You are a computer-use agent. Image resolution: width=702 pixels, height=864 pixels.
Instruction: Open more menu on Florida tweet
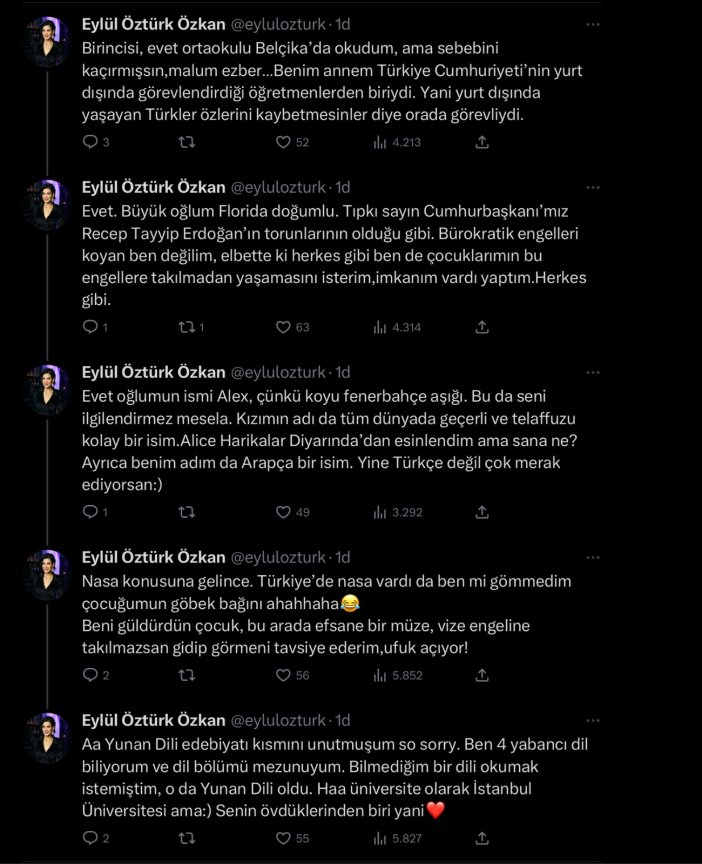click(593, 187)
